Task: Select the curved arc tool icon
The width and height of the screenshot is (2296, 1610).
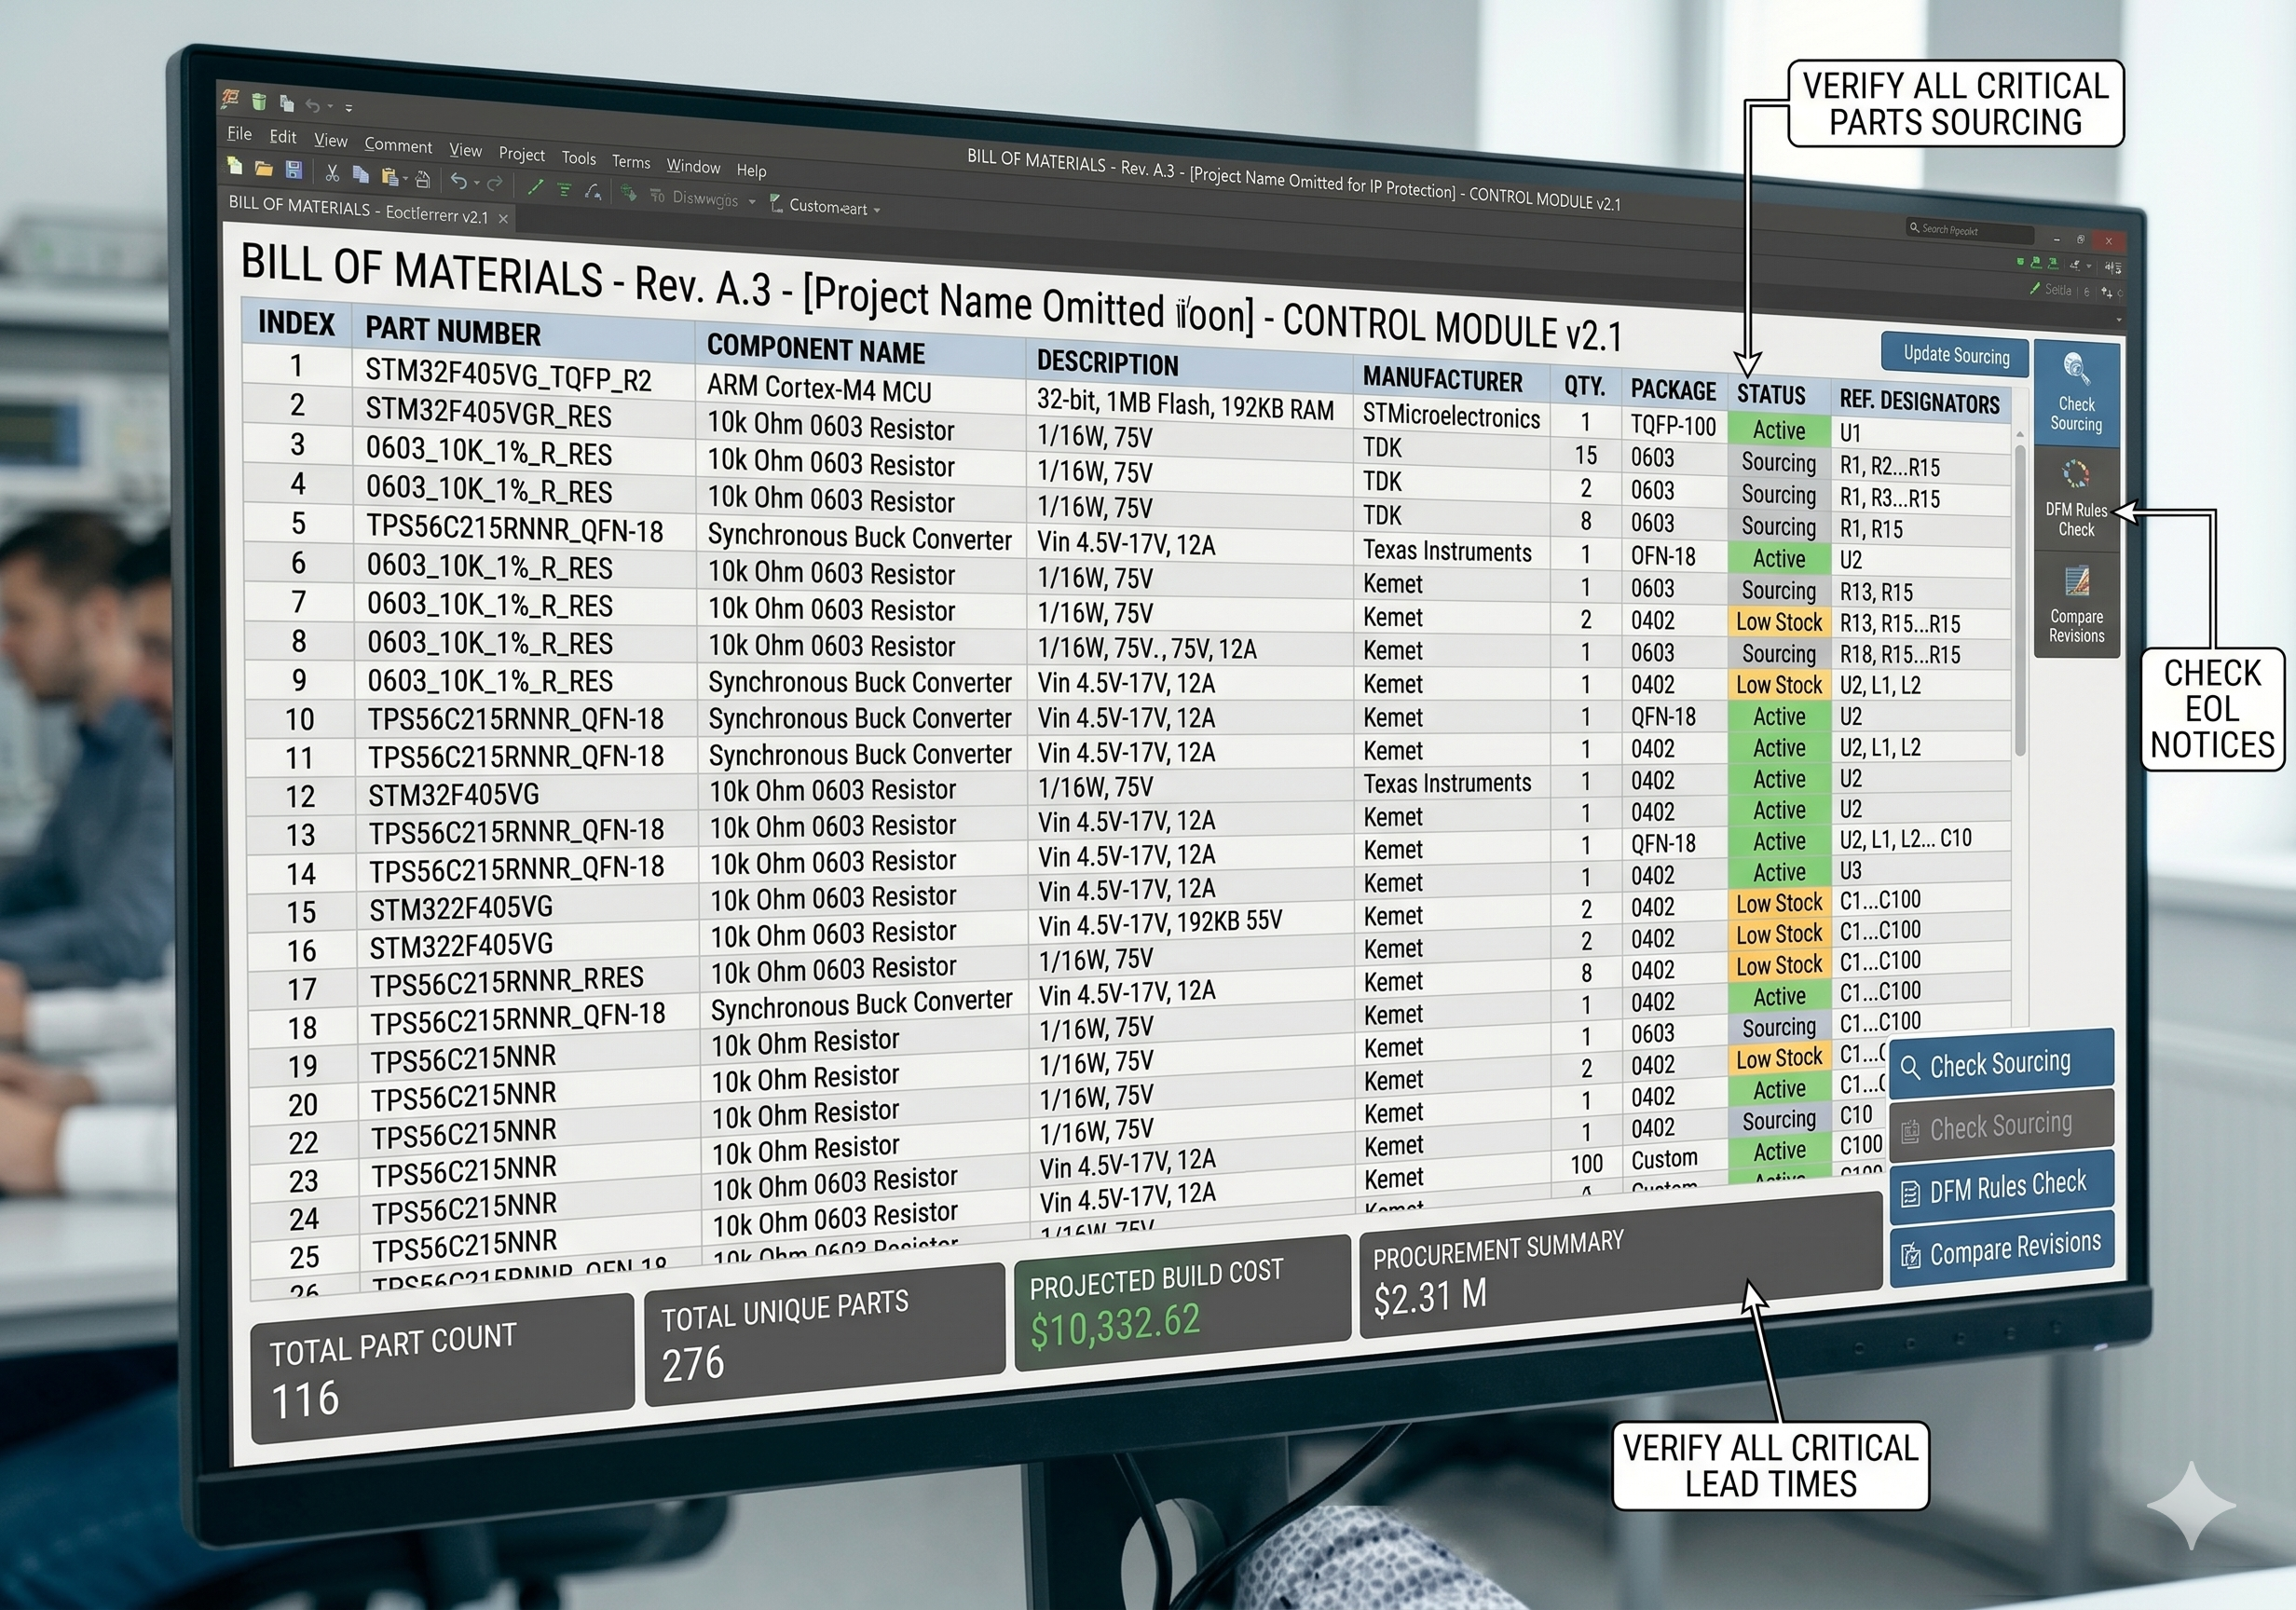Action: pos(593,191)
